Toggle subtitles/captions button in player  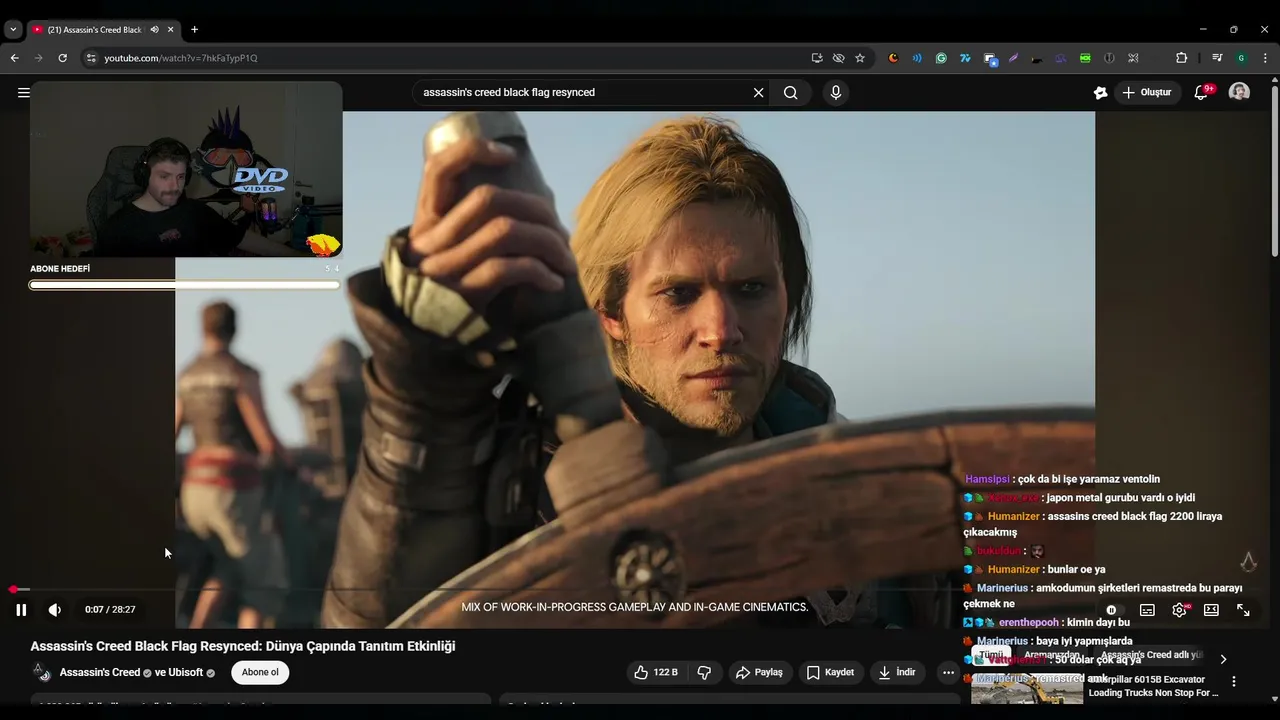(1147, 609)
